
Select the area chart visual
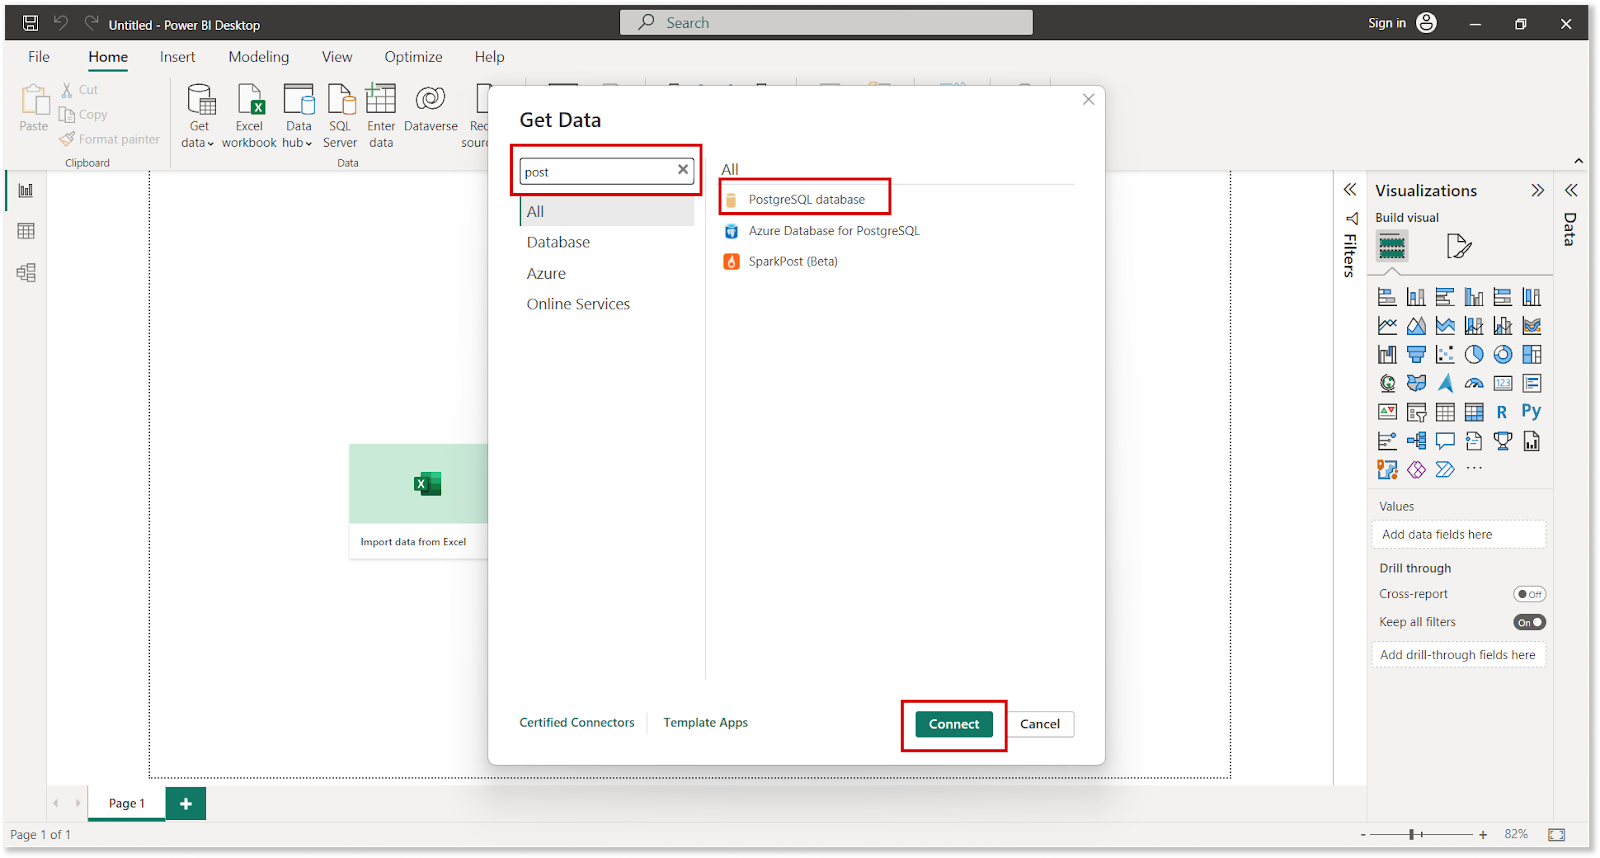coord(1416,326)
